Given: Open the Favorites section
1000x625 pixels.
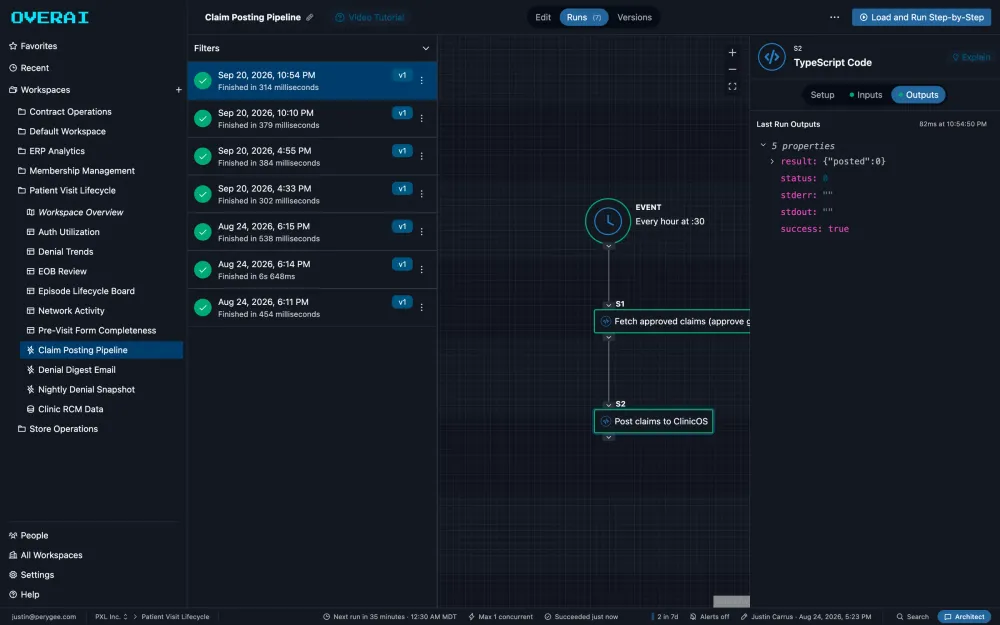Looking at the screenshot, I should (x=33, y=46).
